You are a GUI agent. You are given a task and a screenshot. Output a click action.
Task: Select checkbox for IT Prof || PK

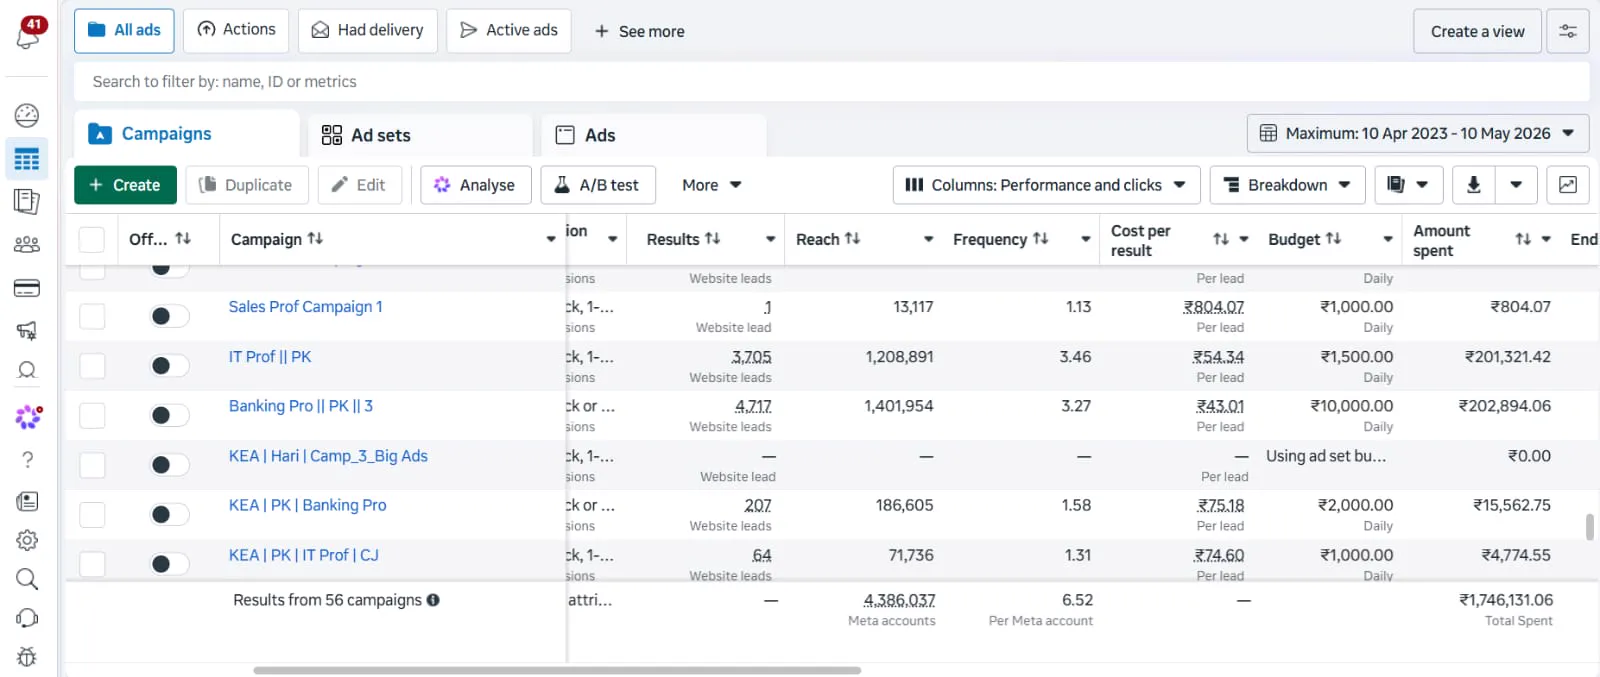(x=92, y=366)
